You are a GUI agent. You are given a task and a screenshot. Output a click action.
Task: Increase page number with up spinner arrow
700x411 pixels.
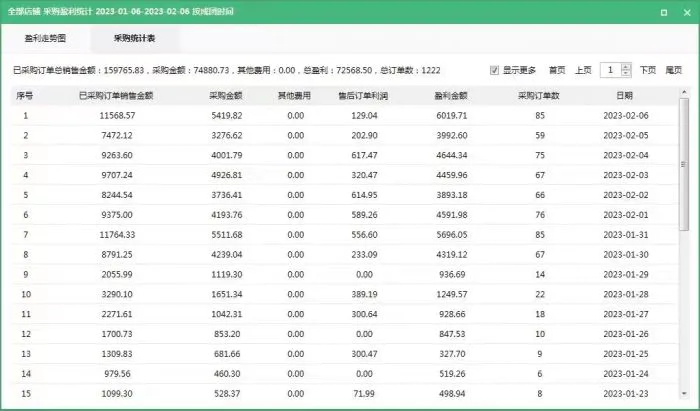tap(626, 66)
